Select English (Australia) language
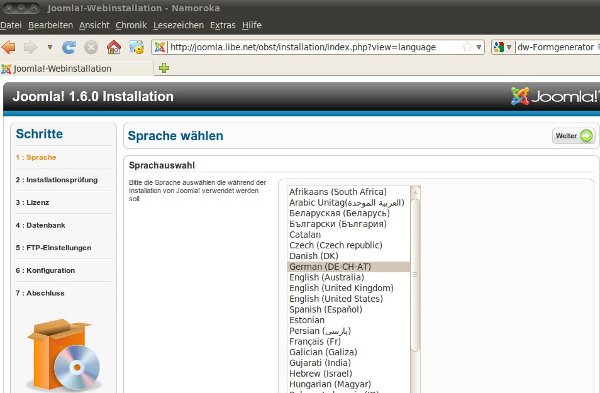This screenshot has height=393, width=600. point(349,277)
